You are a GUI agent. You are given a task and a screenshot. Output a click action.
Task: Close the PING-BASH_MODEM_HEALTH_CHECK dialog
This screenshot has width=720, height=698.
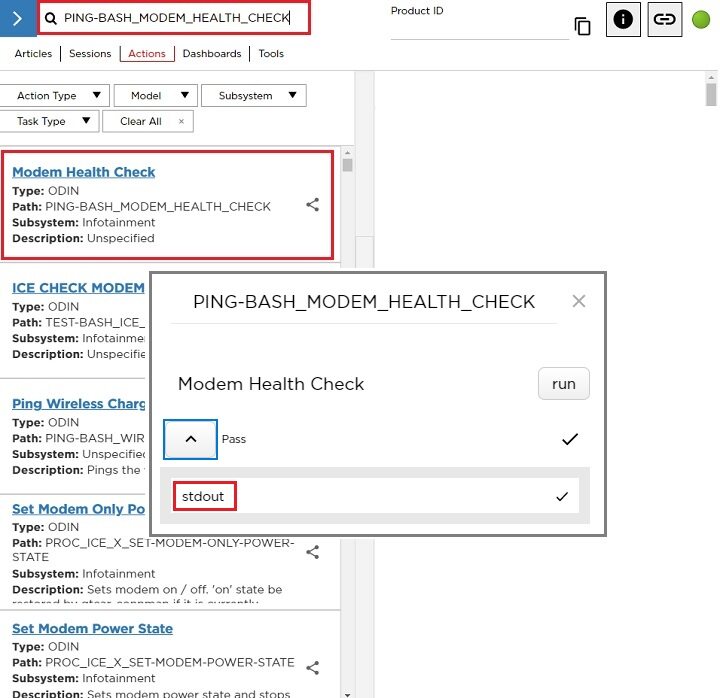pos(578,301)
